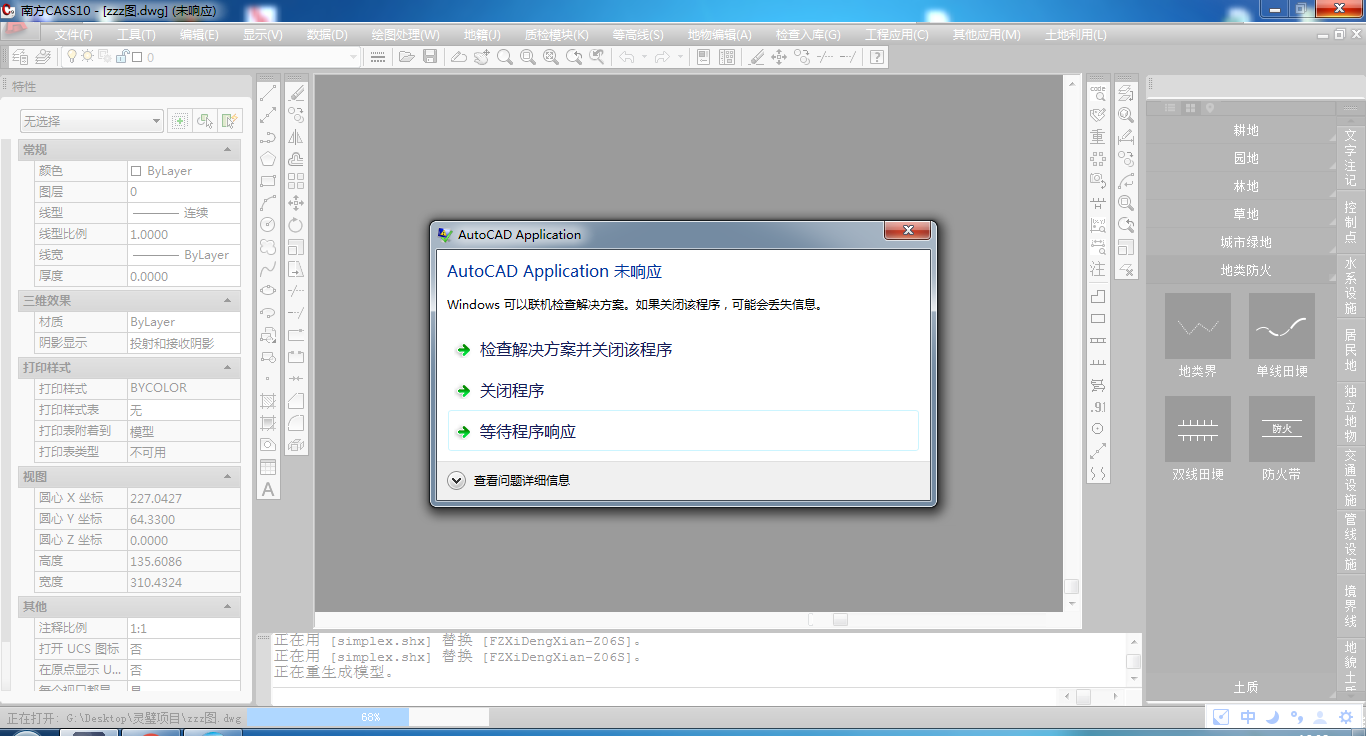Insert a table with table tool
The height and width of the screenshot is (736, 1366).
point(268,467)
